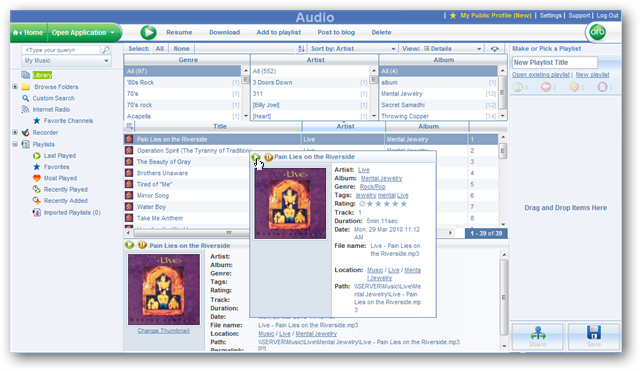Open Settings link in top bar
The image size is (640, 371).
click(551, 16)
